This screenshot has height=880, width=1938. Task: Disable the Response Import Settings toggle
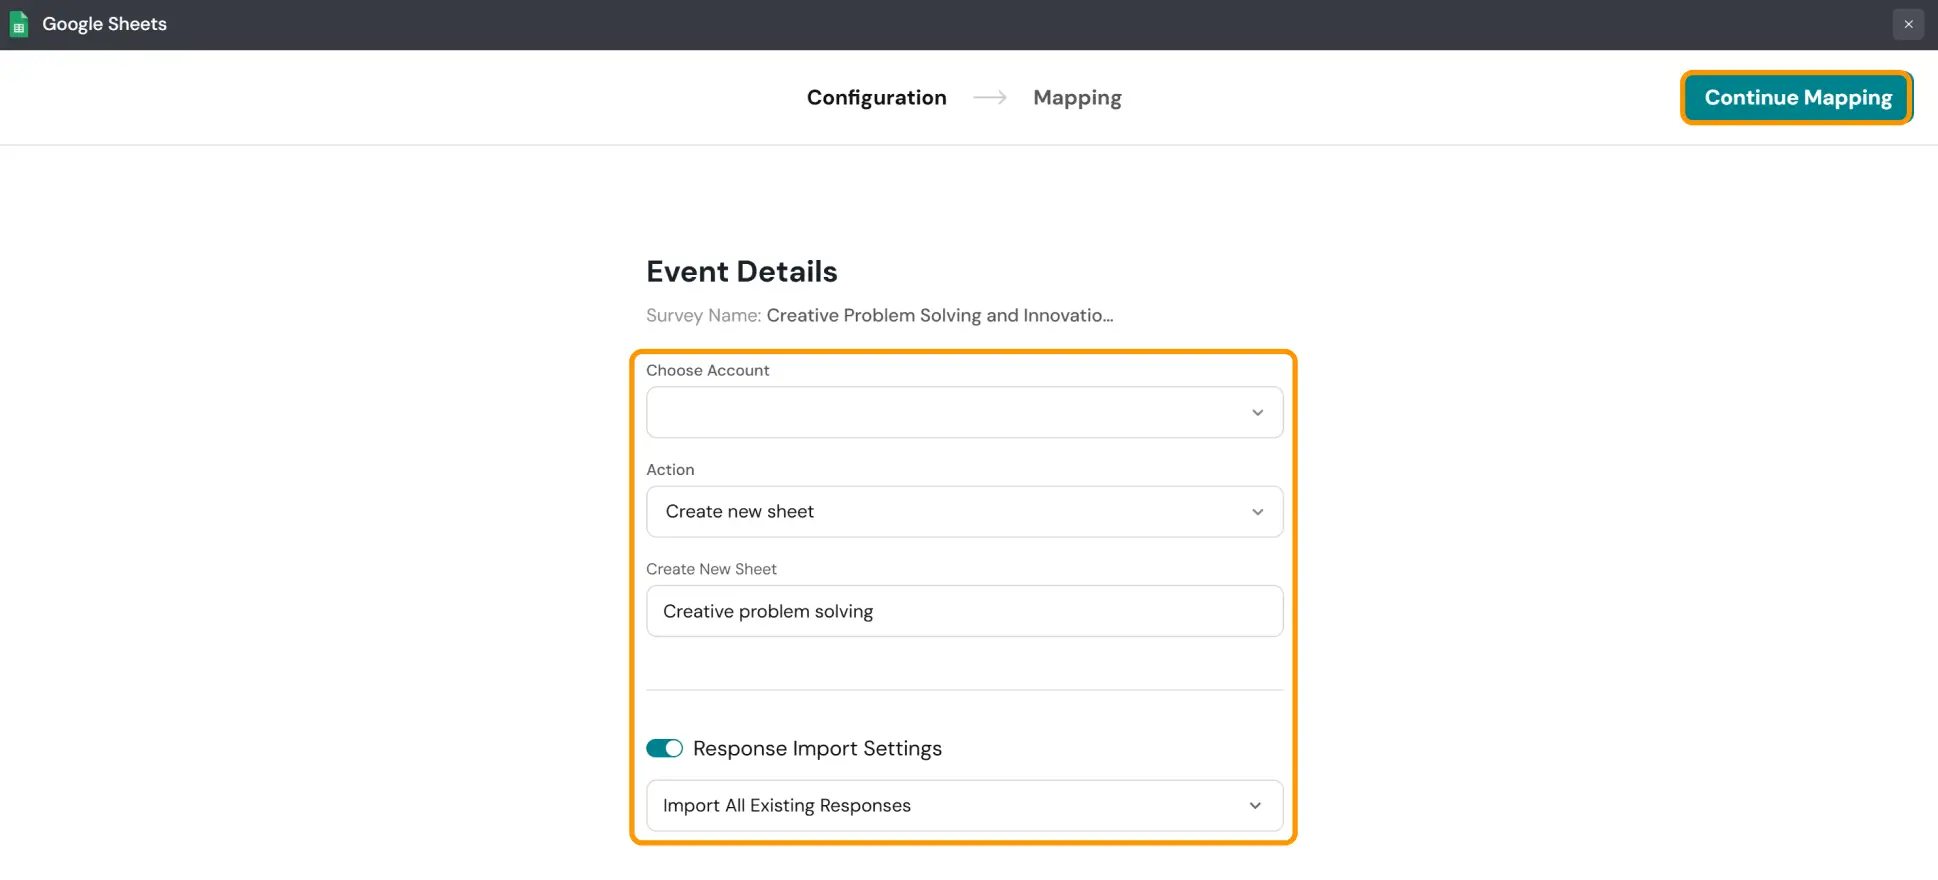coord(664,748)
